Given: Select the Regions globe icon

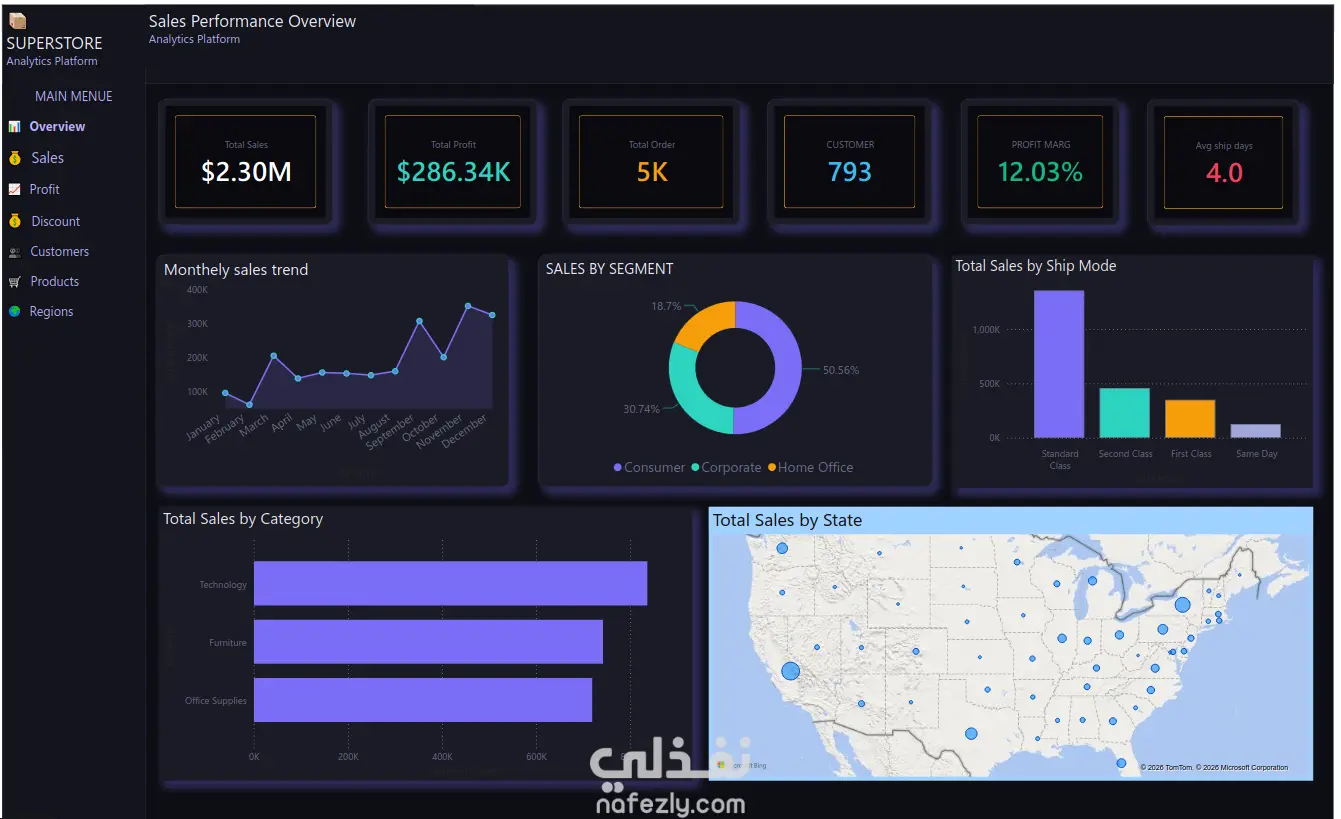Looking at the screenshot, I should click(x=14, y=312).
